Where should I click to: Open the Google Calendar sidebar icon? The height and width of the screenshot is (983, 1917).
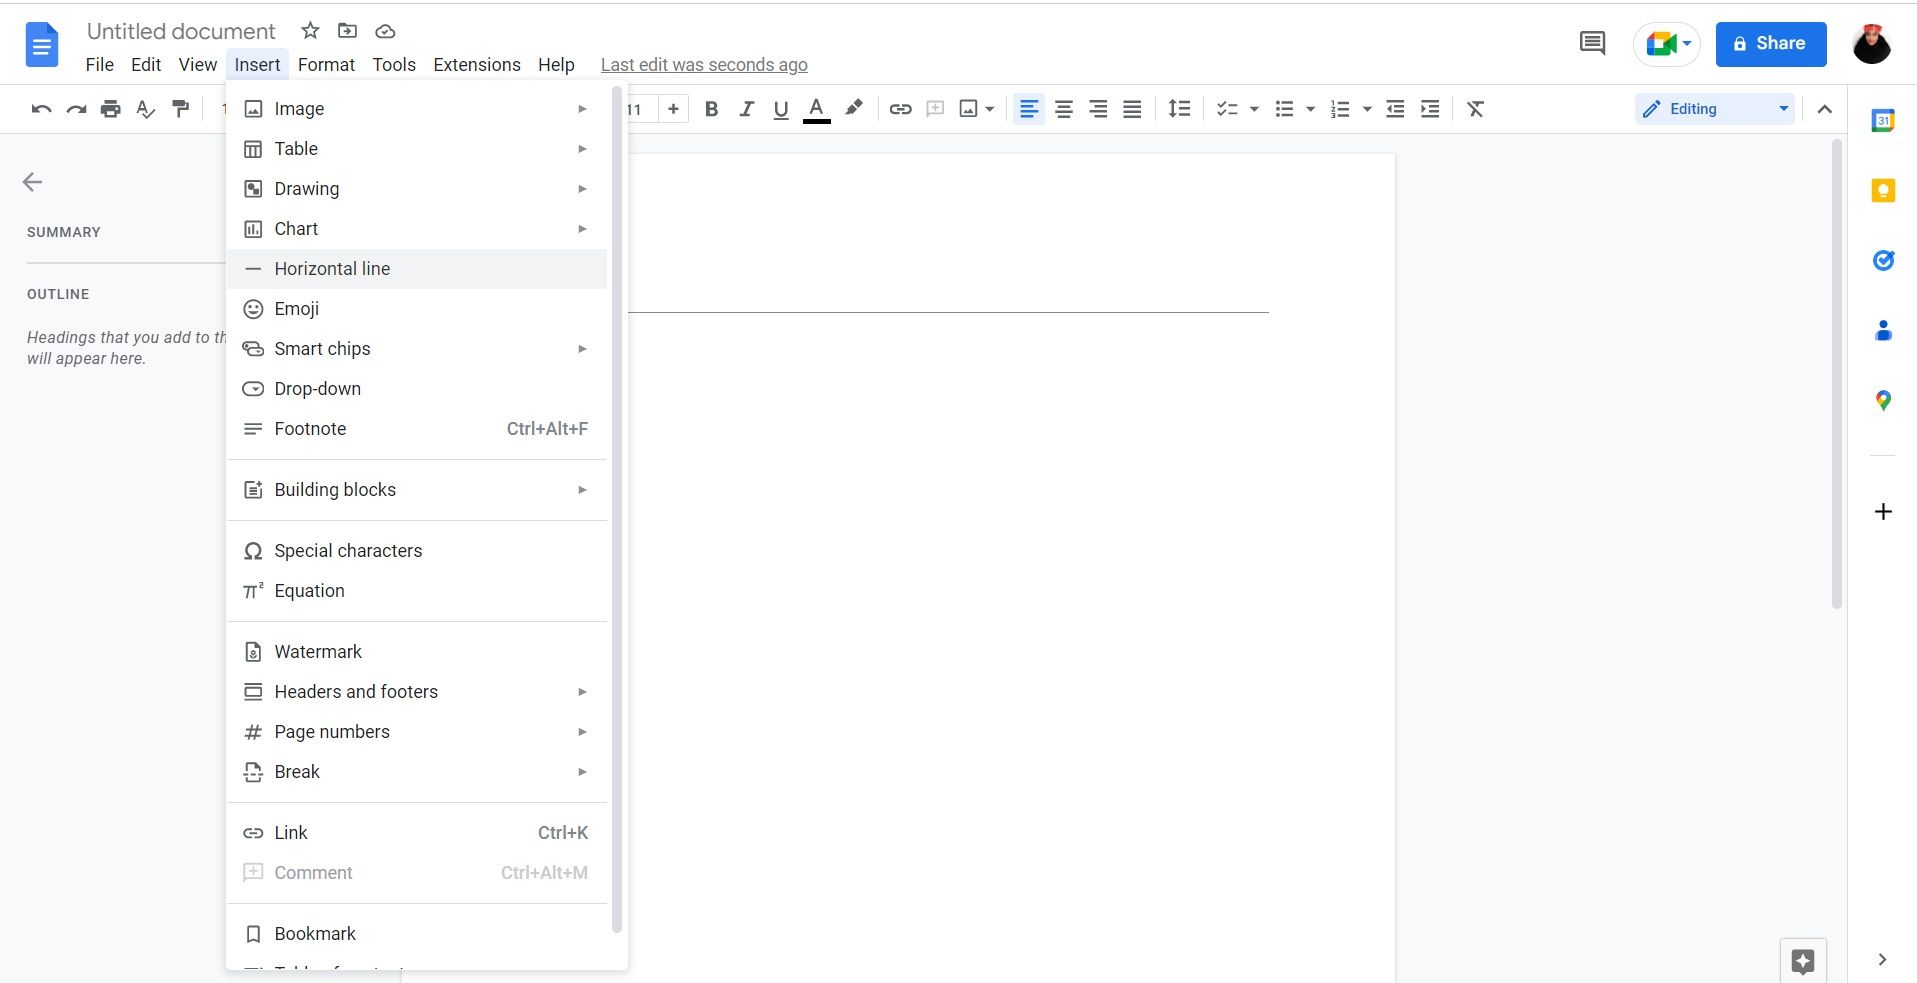(x=1884, y=120)
